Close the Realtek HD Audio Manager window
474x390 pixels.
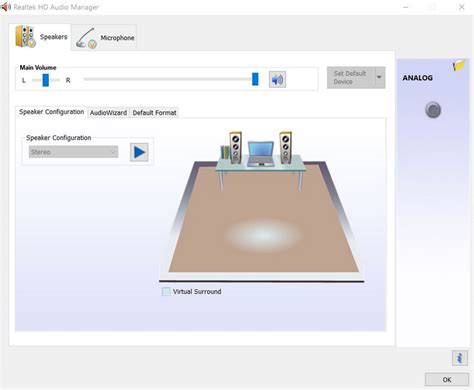coord(461,7)
